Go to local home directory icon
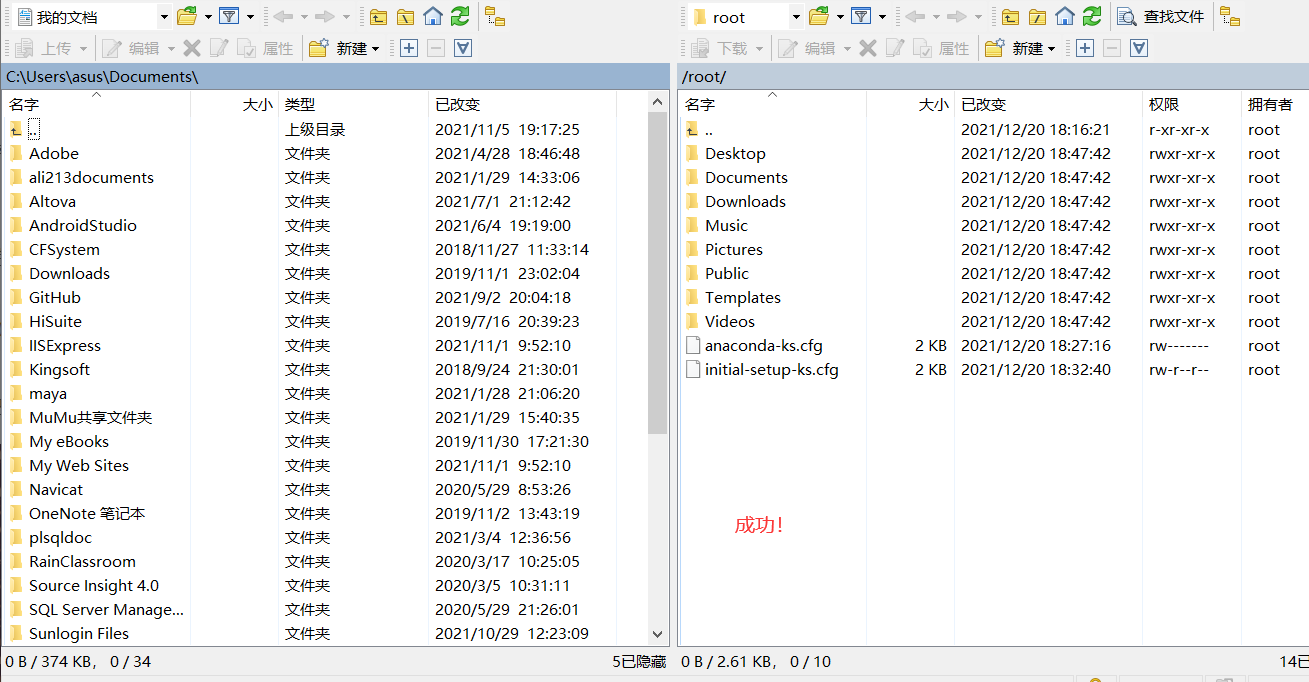Image resolution: width=1309 pixels, height=682 pixels. pyautogui.click(x=432, y=16)
